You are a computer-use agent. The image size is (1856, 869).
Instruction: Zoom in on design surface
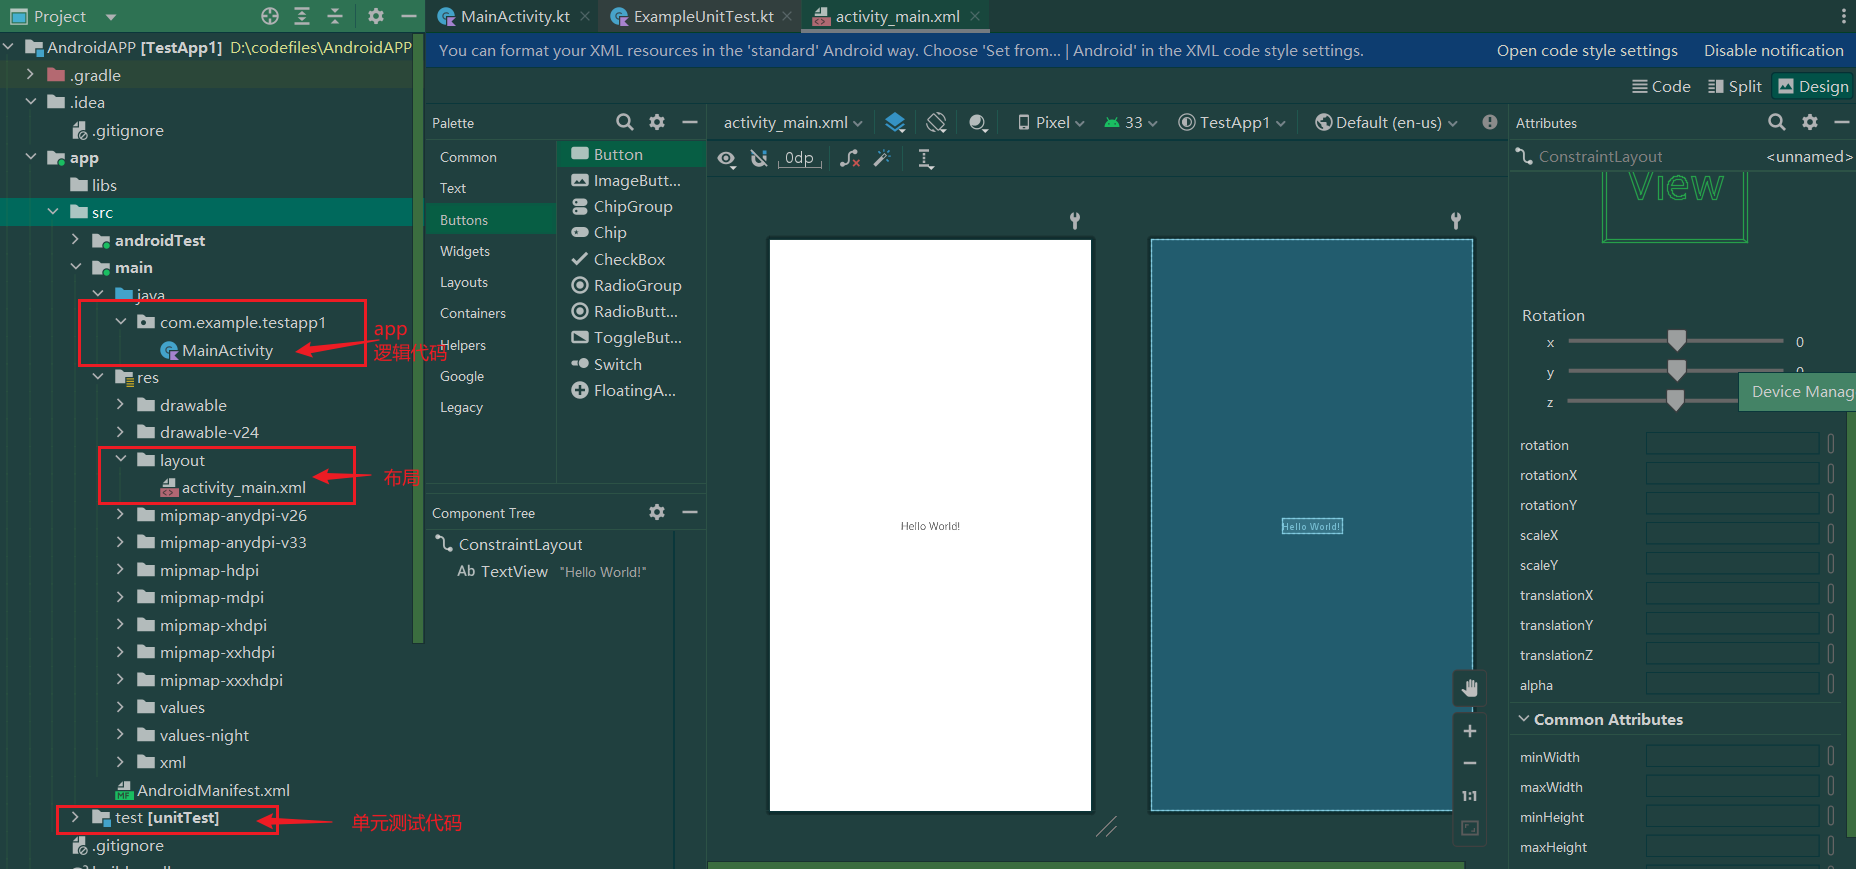[1470, 731]
